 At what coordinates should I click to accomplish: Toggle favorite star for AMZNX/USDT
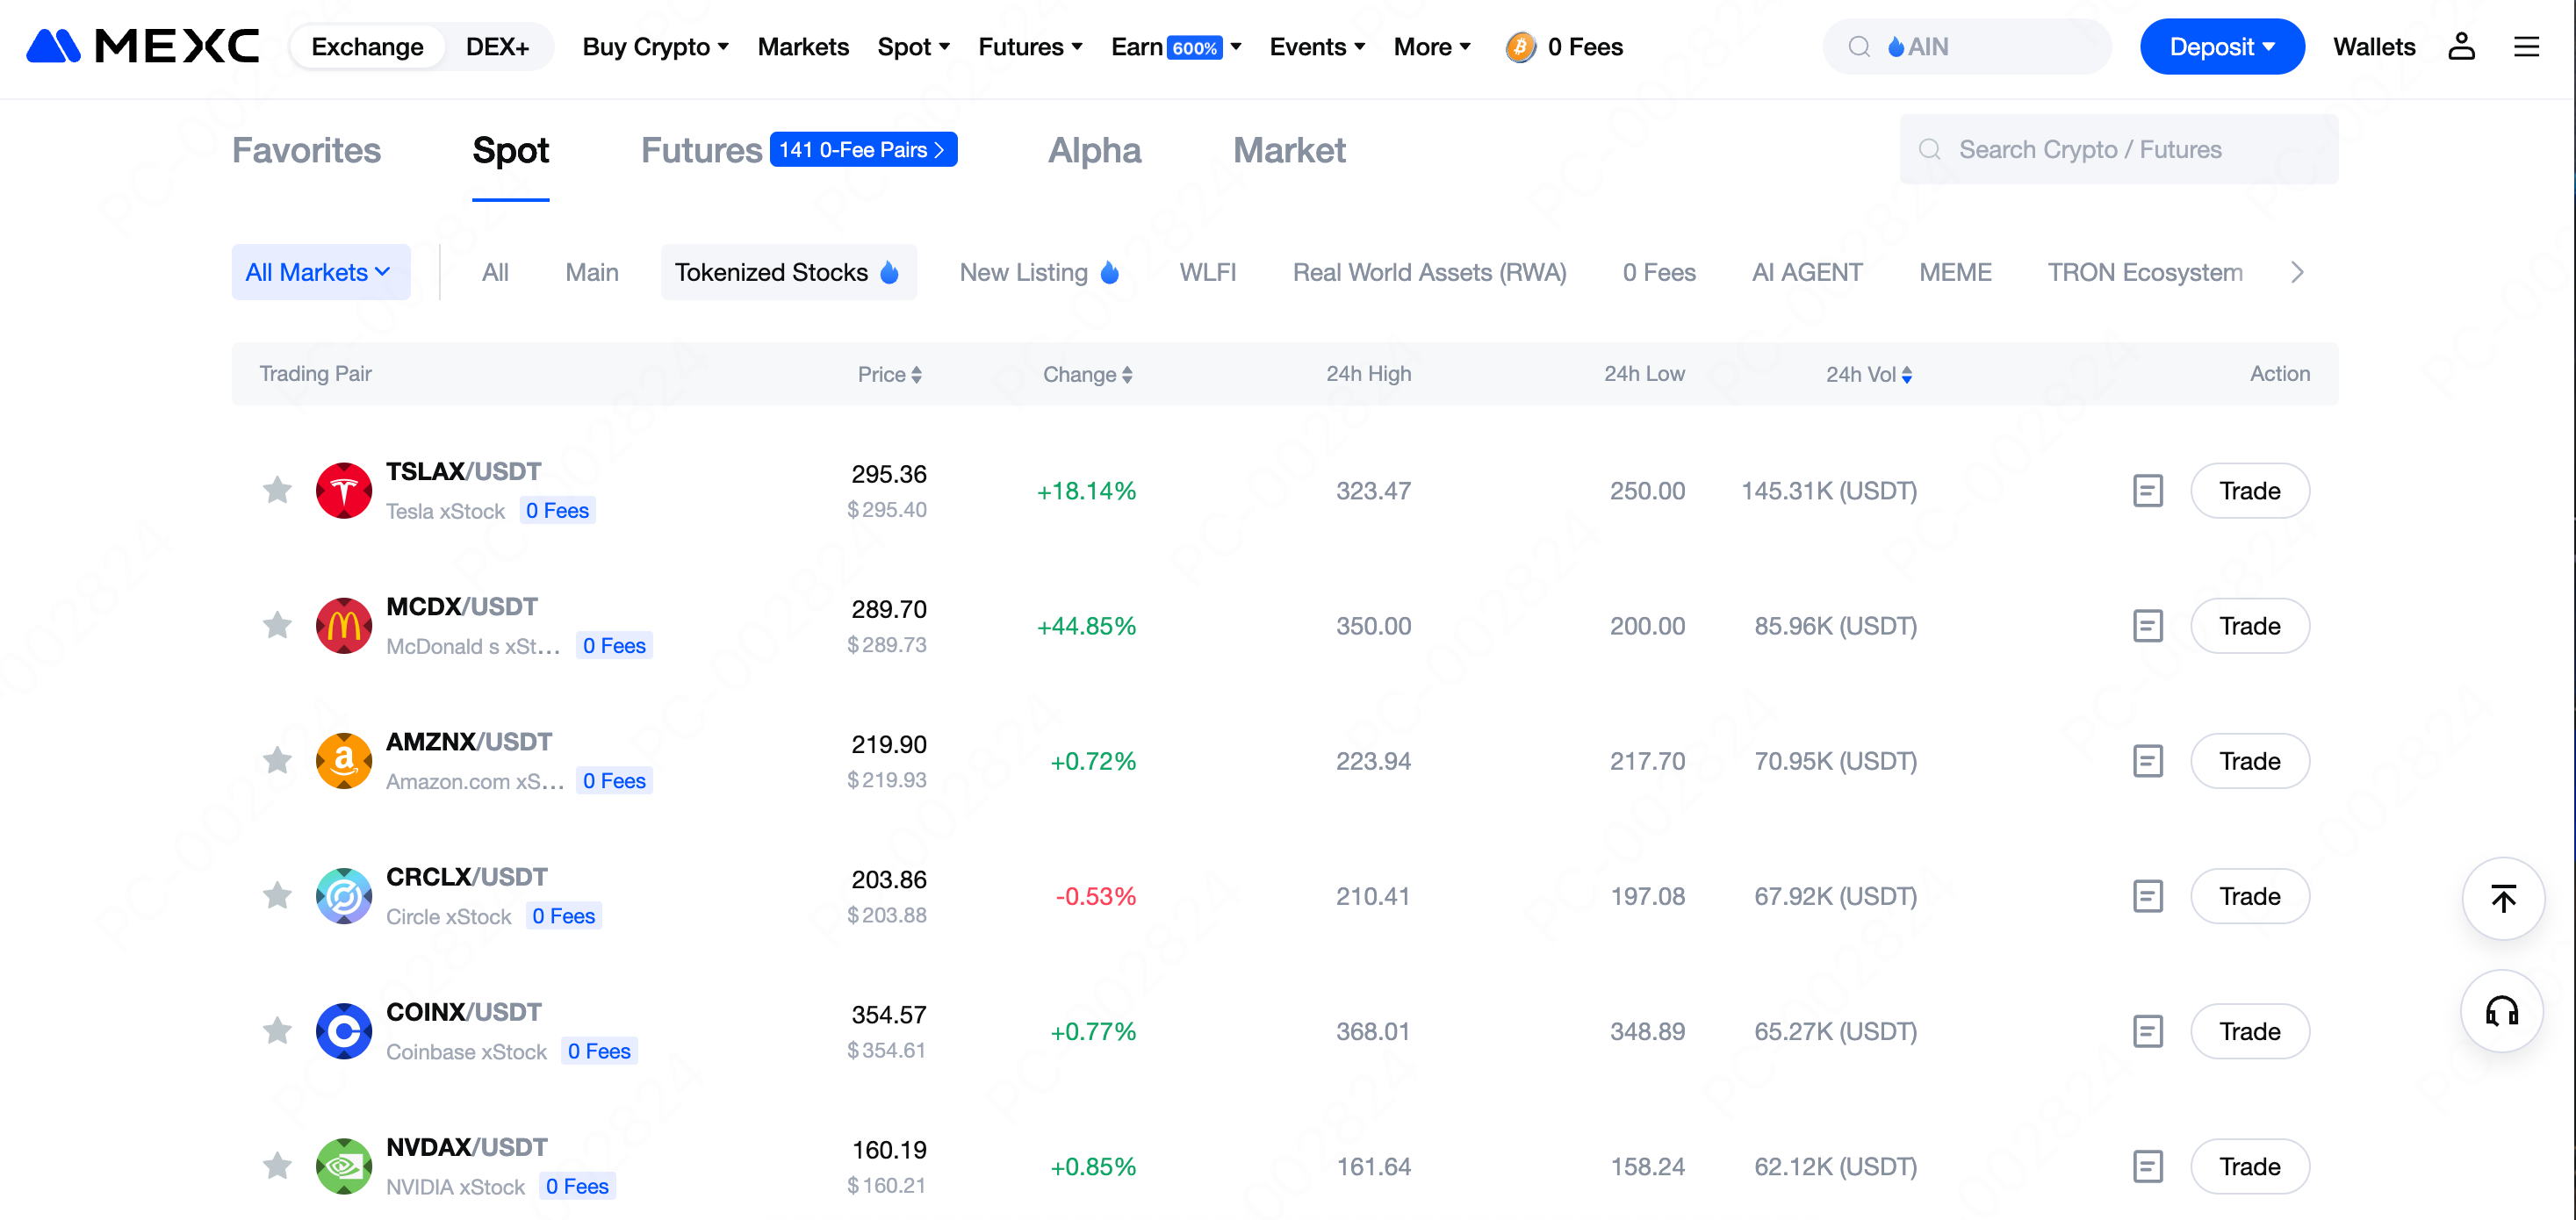pos(277,761)
